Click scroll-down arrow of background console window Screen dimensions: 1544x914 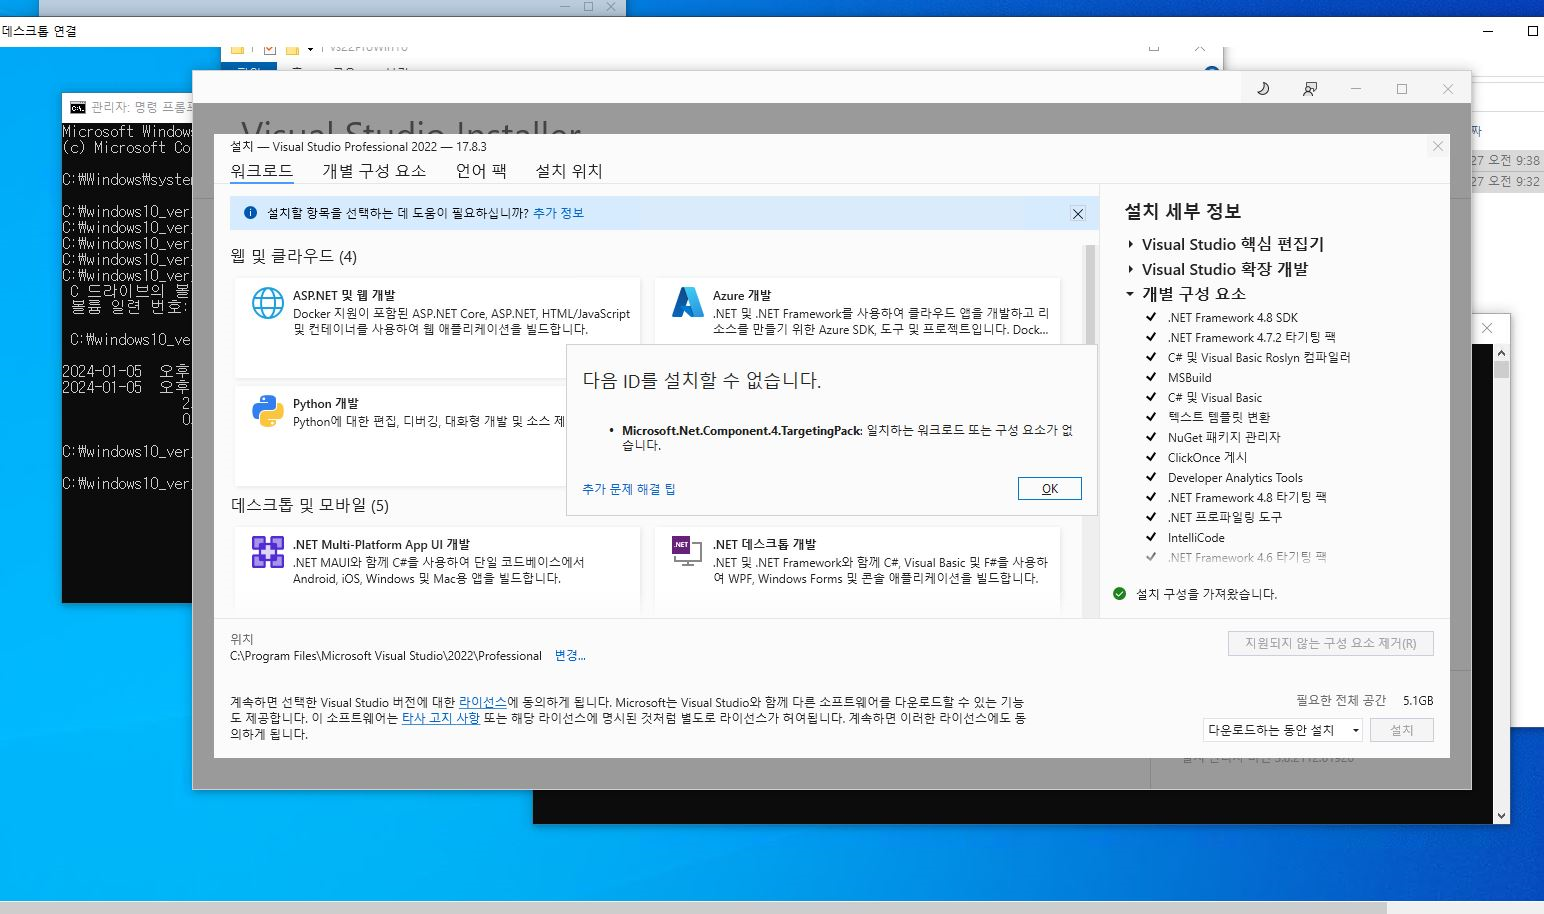pos(1501,815)
